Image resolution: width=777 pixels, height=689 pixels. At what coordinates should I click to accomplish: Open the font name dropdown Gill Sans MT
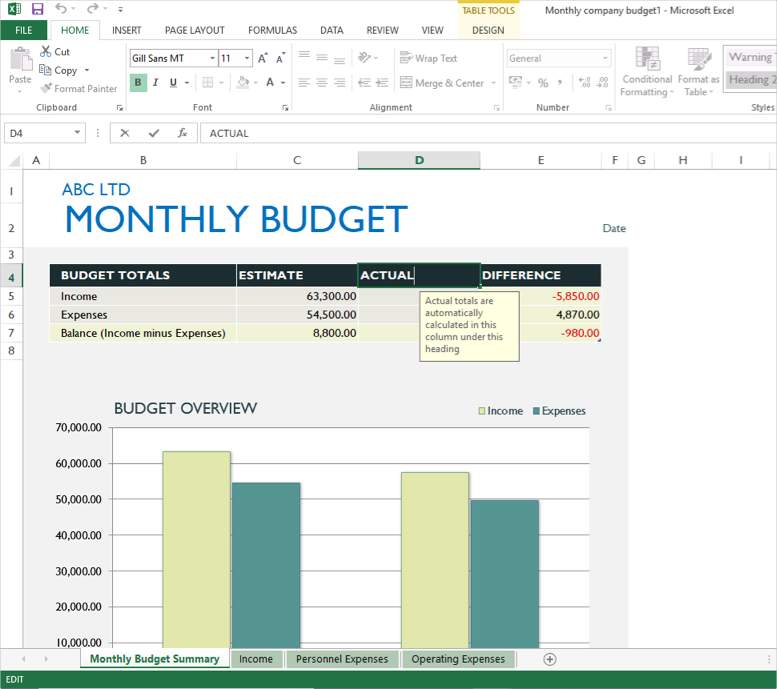pos(211,58)
